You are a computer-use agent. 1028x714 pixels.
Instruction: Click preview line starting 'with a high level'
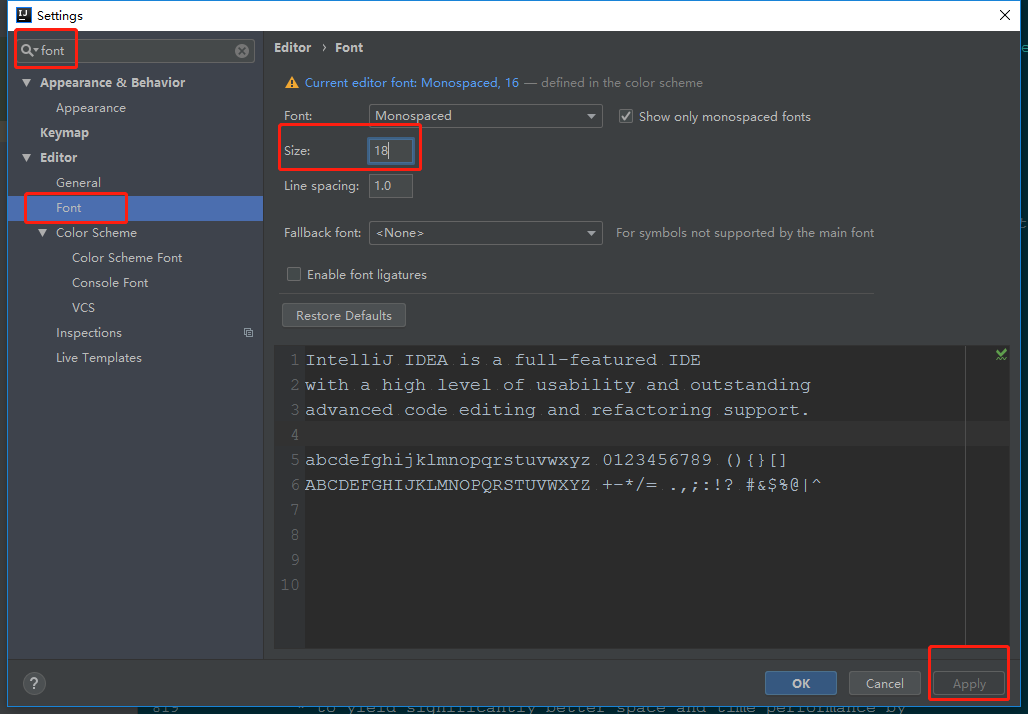click(x=558, y=385)
